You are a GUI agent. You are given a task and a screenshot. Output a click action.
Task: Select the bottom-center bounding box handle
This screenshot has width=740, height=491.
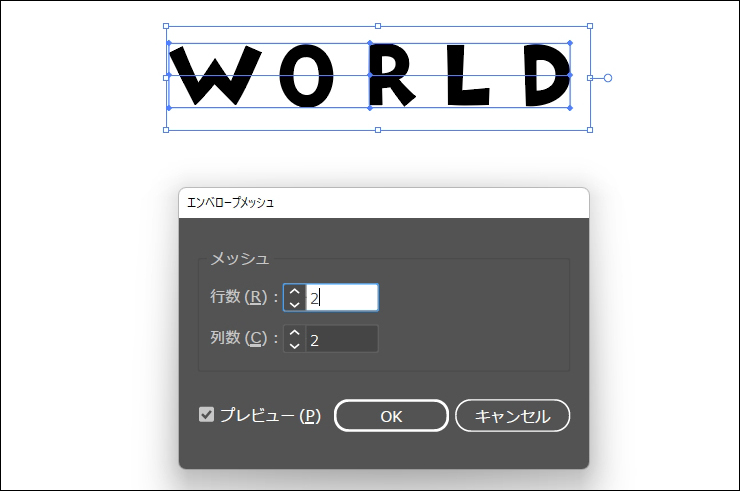377,129
